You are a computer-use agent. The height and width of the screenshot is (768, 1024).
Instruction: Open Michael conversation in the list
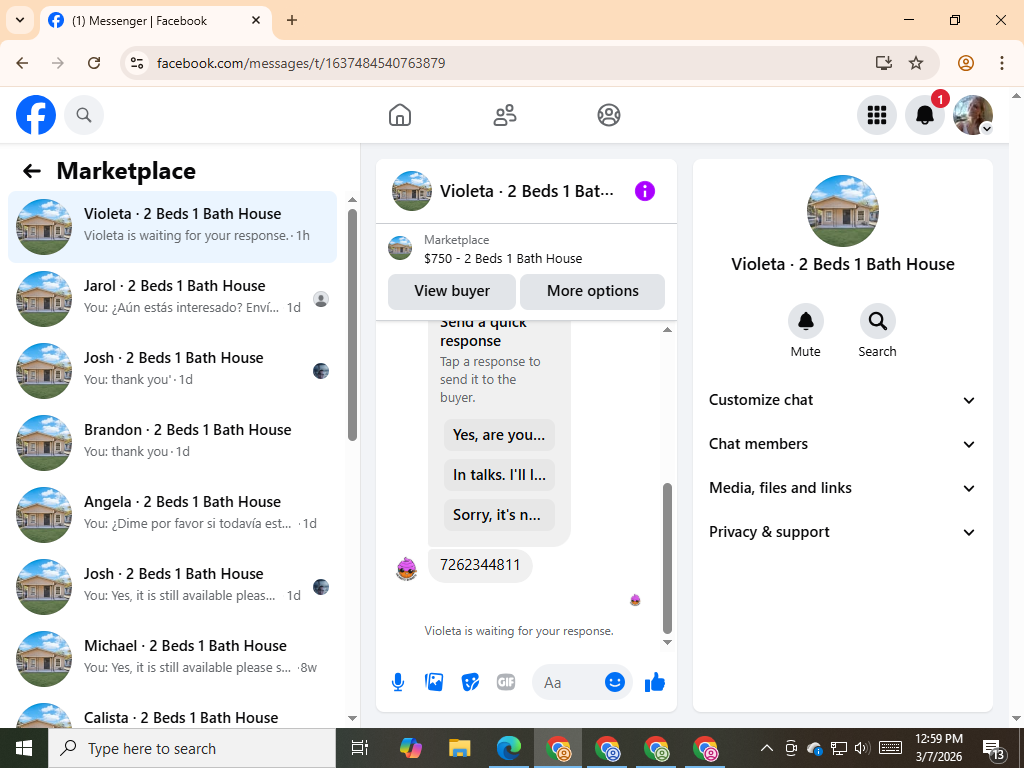coord(172,658)
